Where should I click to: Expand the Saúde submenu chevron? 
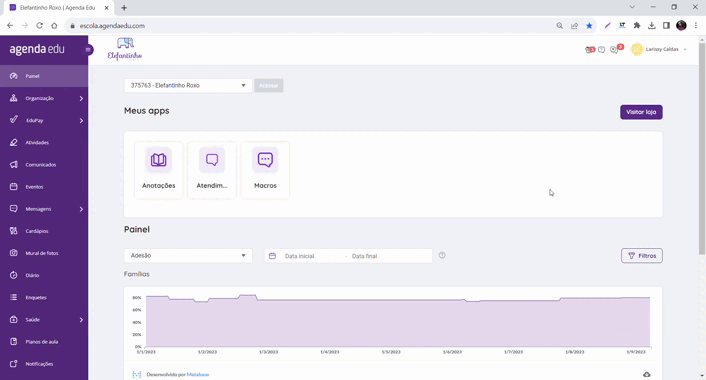pyautogui.click(x=81, y=320)
